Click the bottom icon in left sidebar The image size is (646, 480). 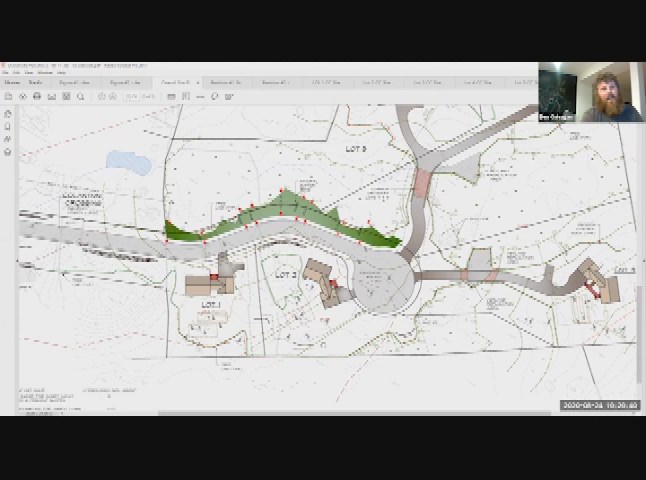(8, 153)
